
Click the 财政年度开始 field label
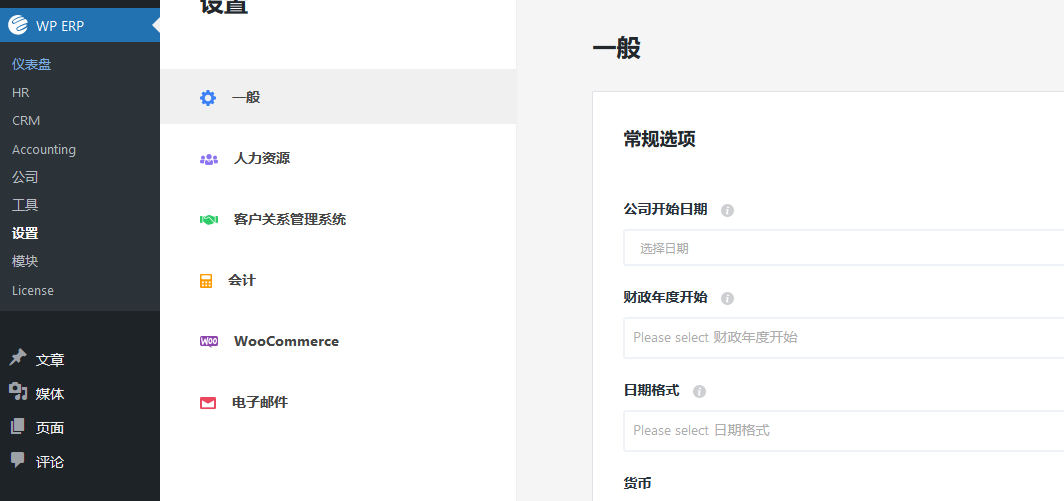(x=665, y=297)
